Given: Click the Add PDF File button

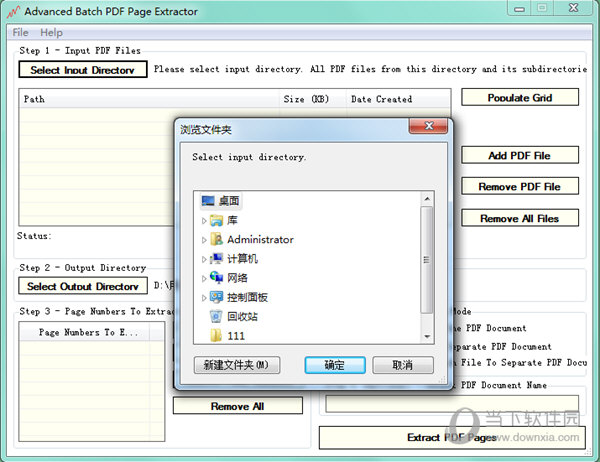Looking at the screenshot, I should (x=520, y=155).
